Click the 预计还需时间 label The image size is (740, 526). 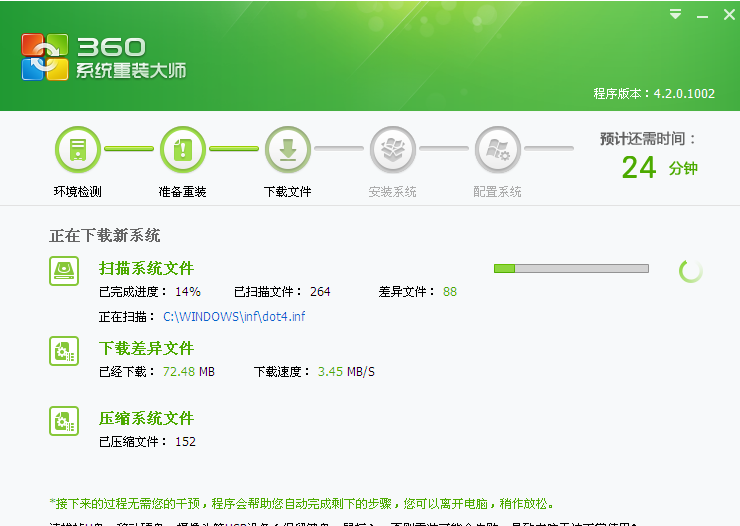[x=648, y=139]
